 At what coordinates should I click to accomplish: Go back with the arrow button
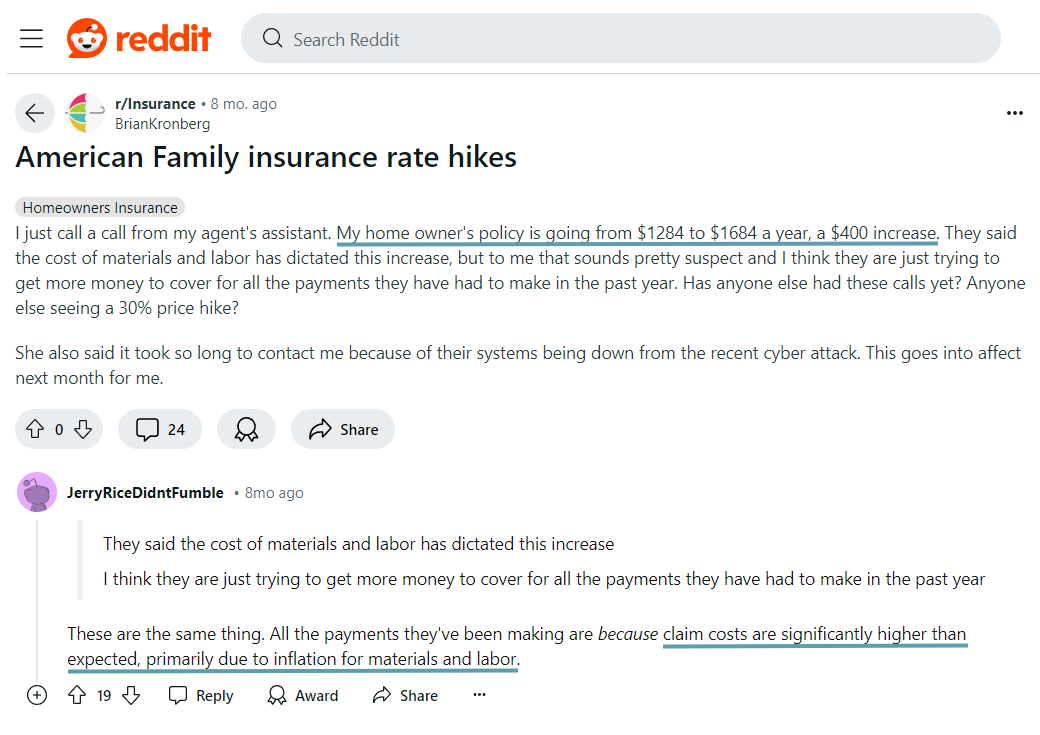[x=34, y=113]
